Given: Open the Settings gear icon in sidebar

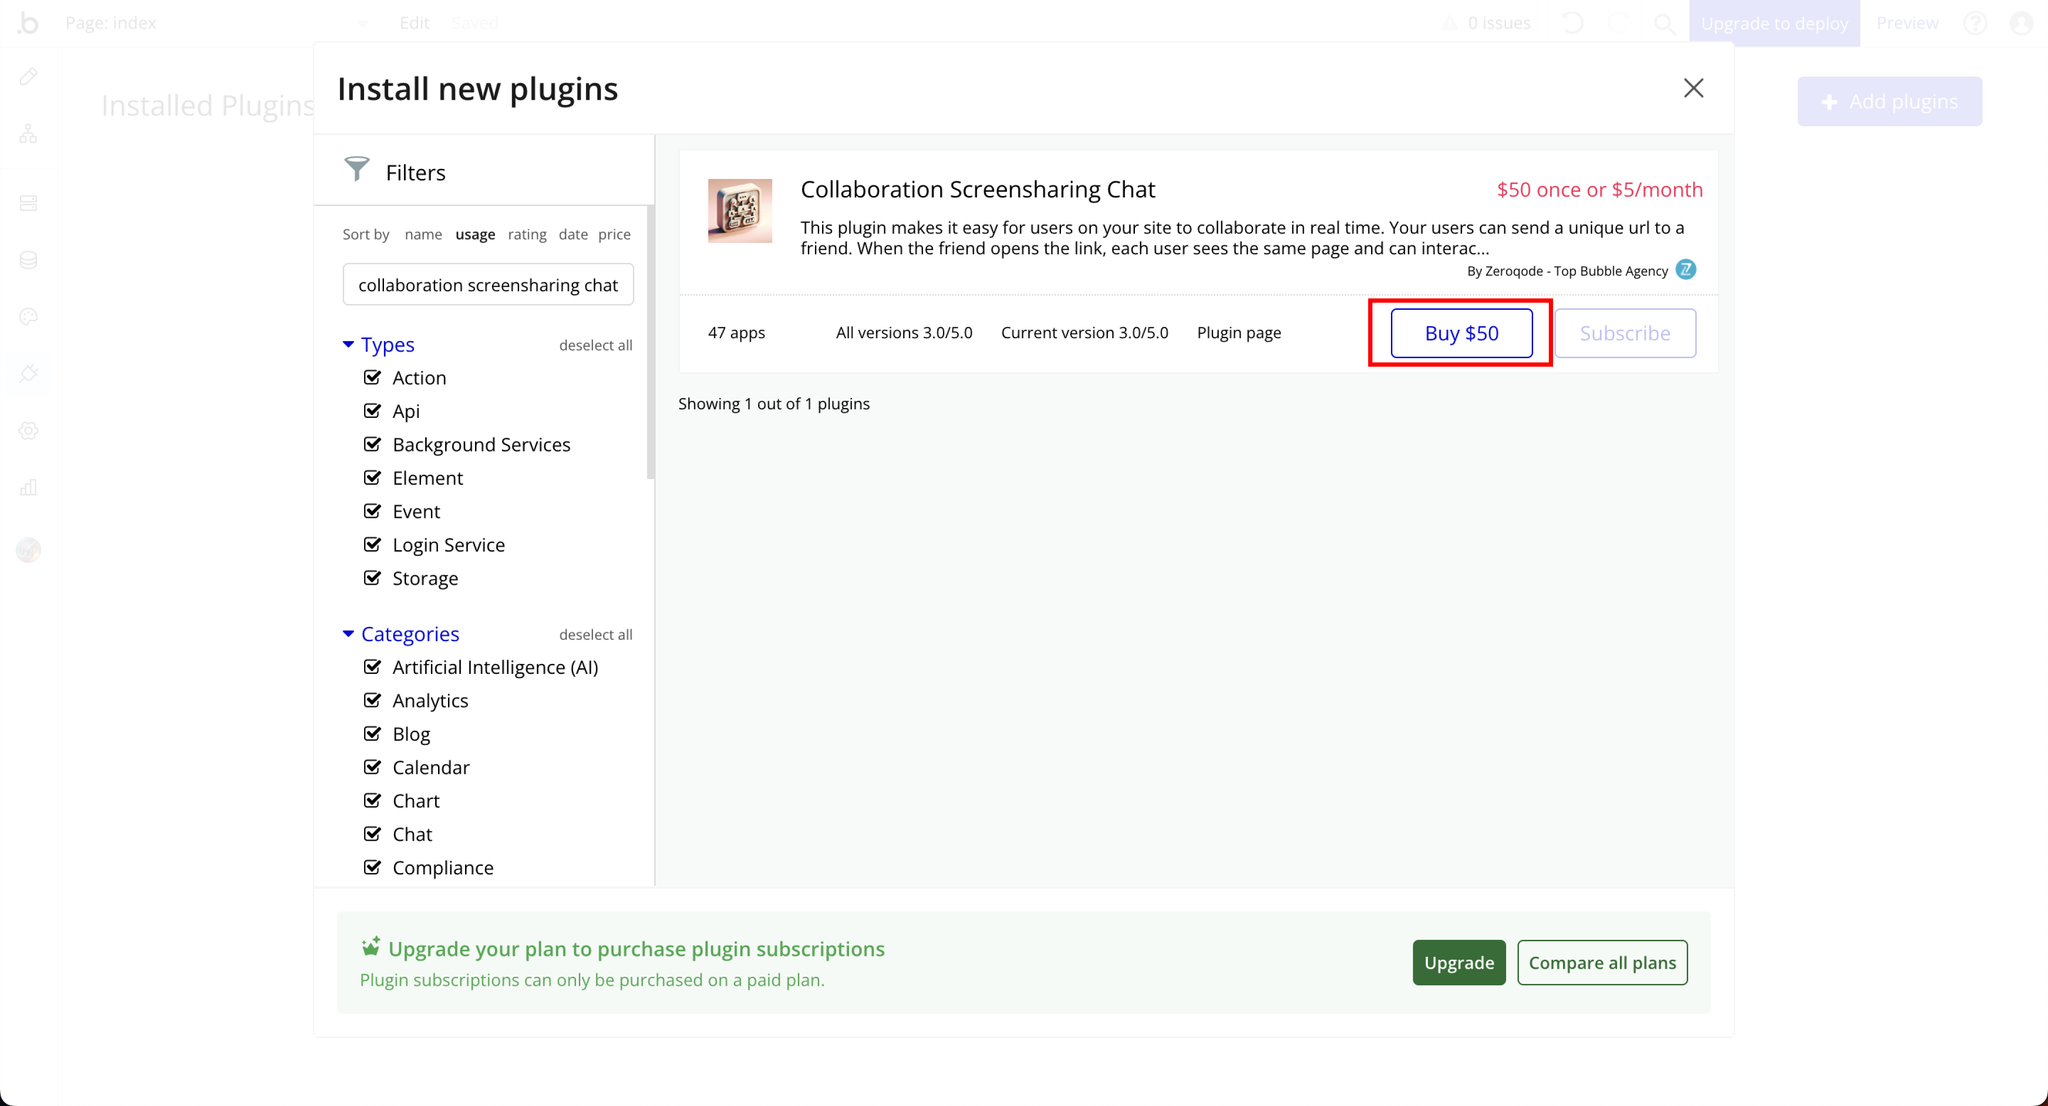Looking at the screenshot, I should click(x=29, y=431).
